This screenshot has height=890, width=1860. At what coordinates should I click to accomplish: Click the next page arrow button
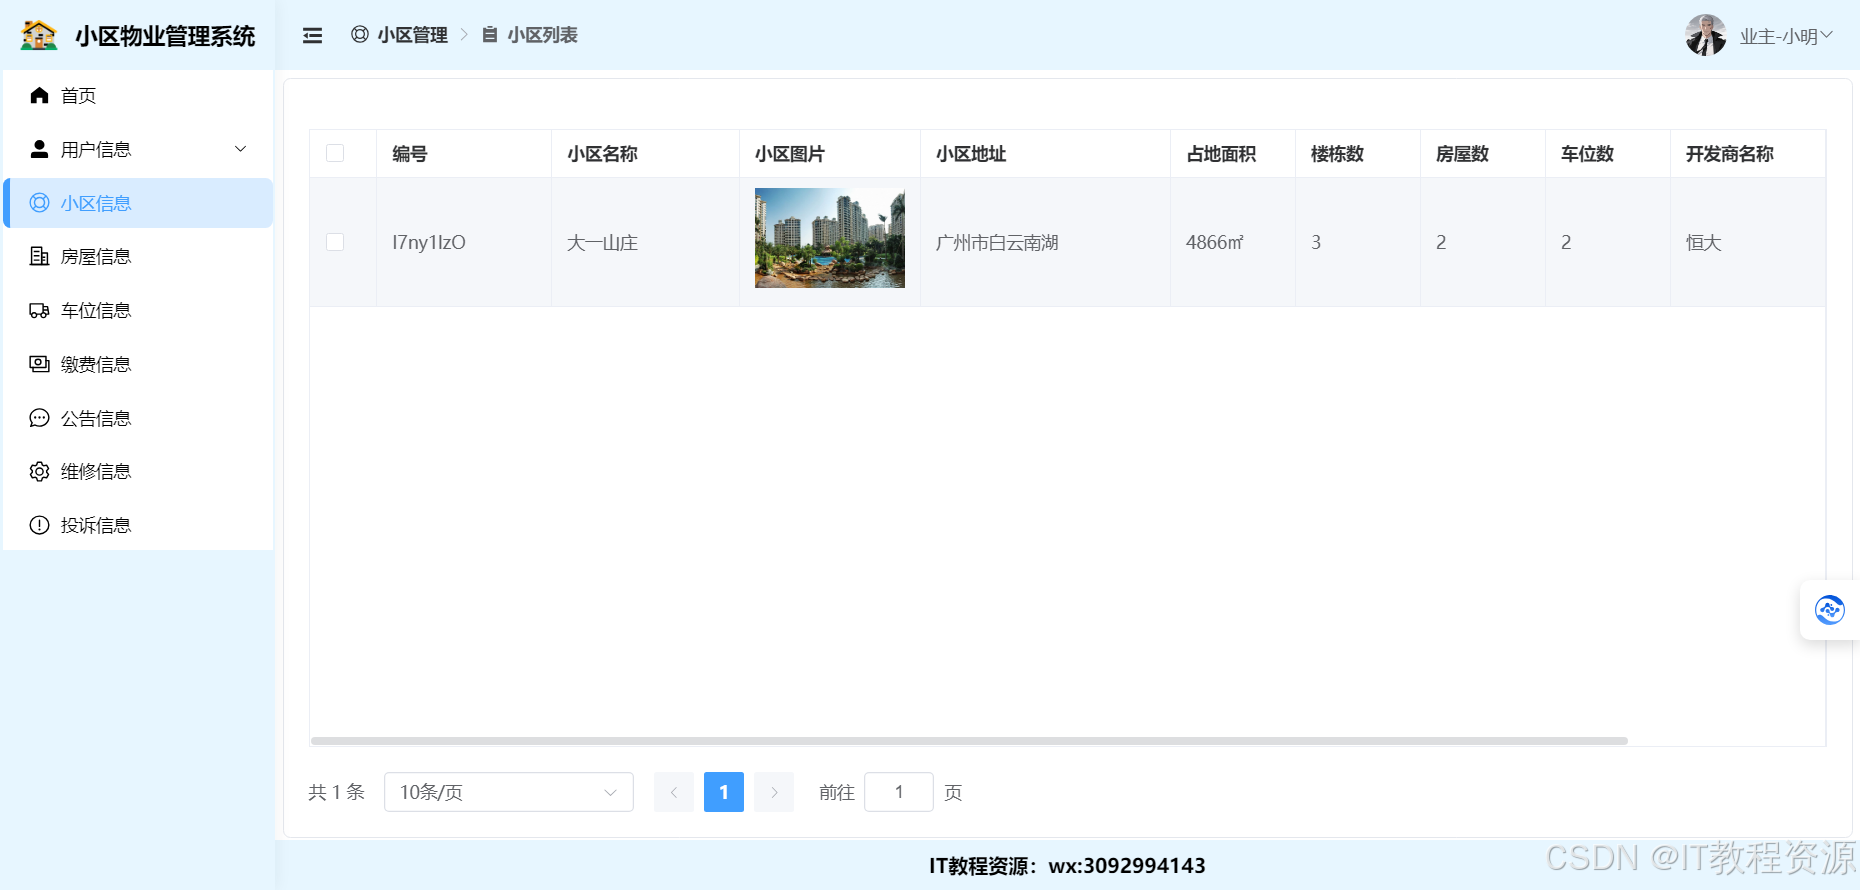click(774, 792)
